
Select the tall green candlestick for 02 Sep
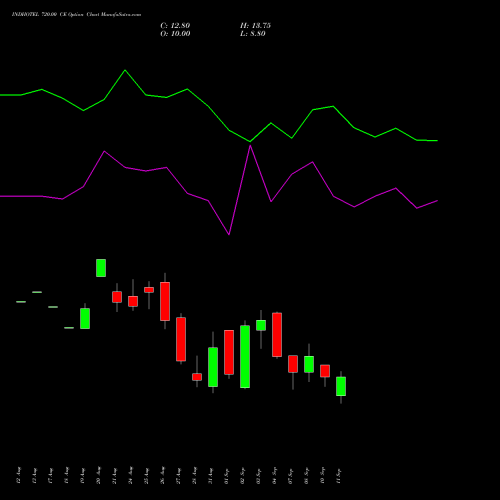click(245, 357)
